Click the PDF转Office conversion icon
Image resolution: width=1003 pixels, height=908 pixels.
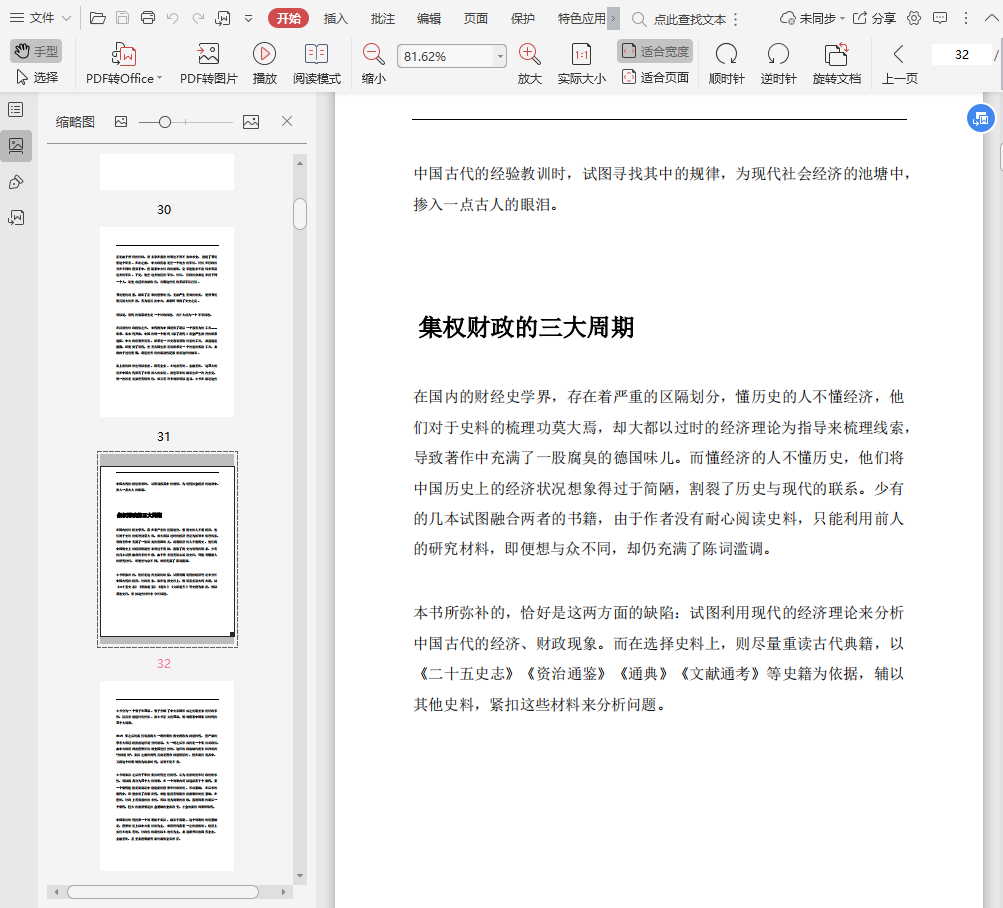(x=124, y=55)
